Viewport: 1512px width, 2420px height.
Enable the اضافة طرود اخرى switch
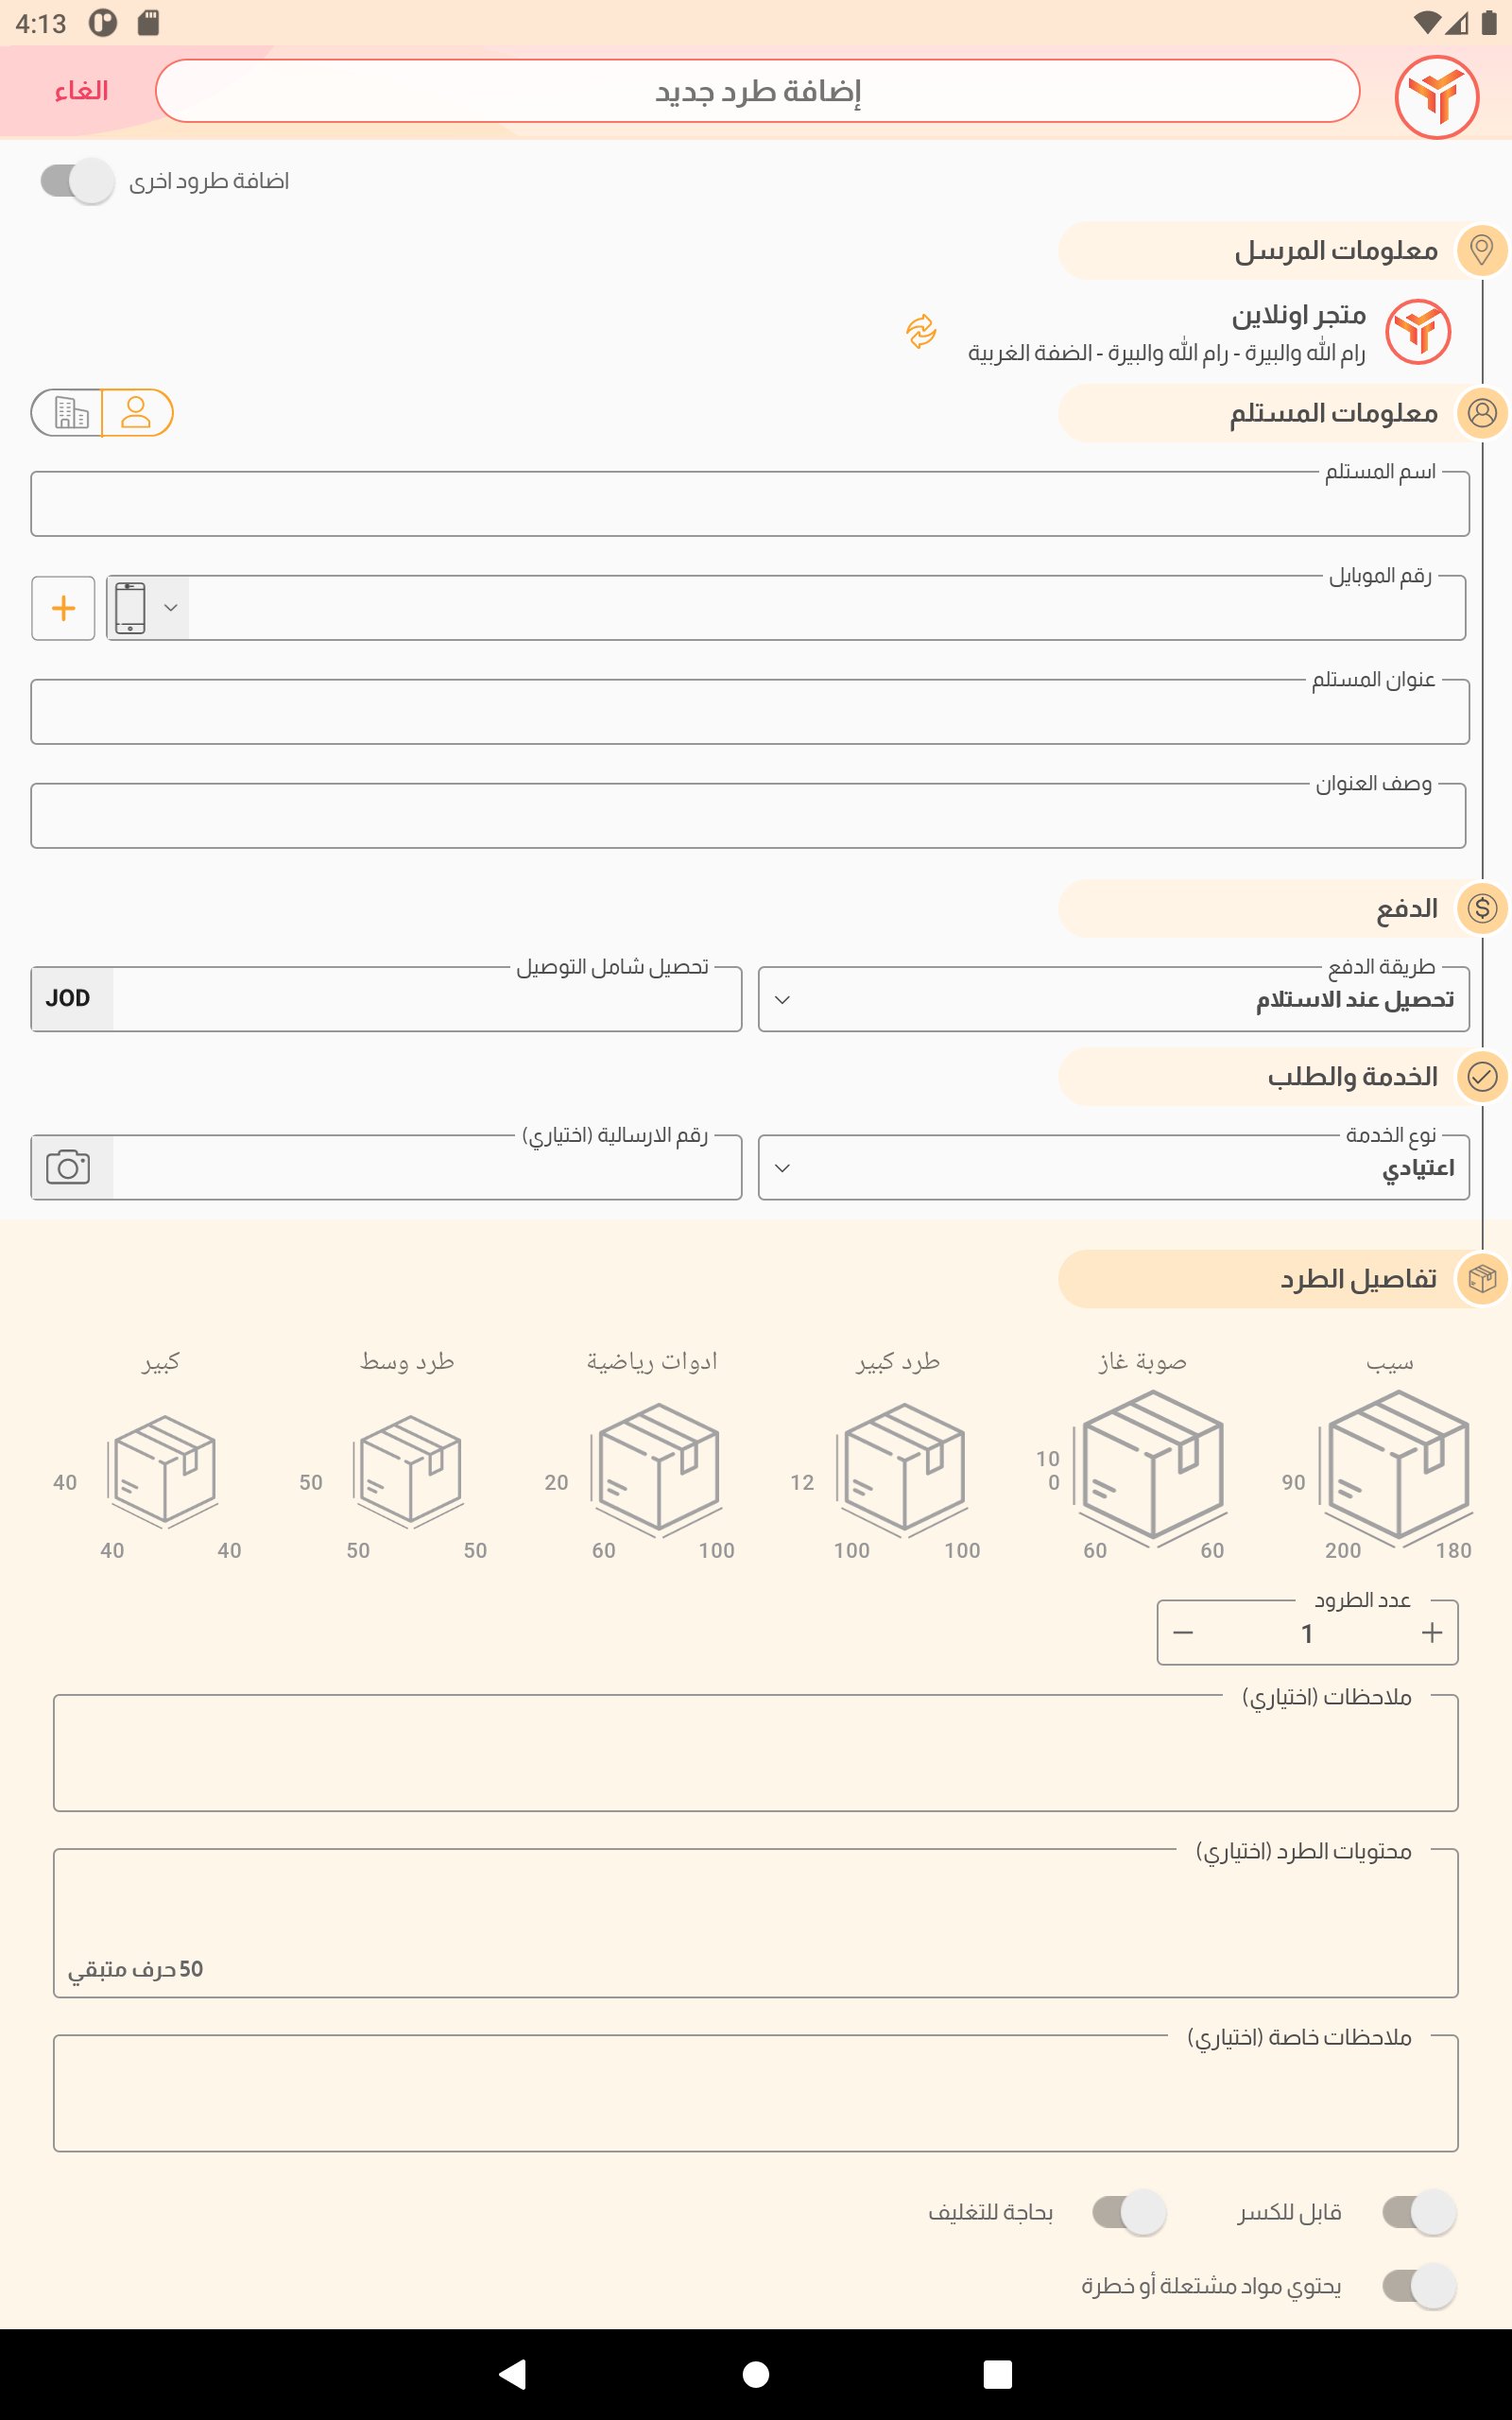78,181
